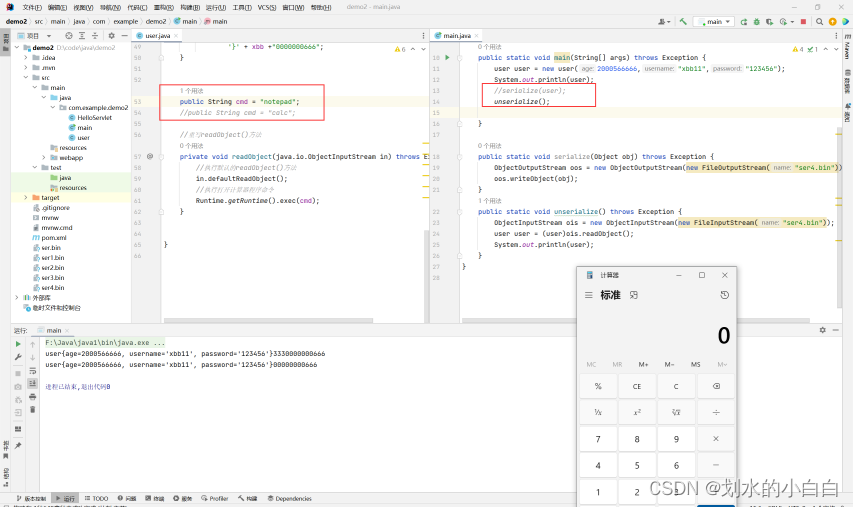Screen dimensions: 853x507
Task: Collapse the demo2 project root node
Action: (16, 47)
